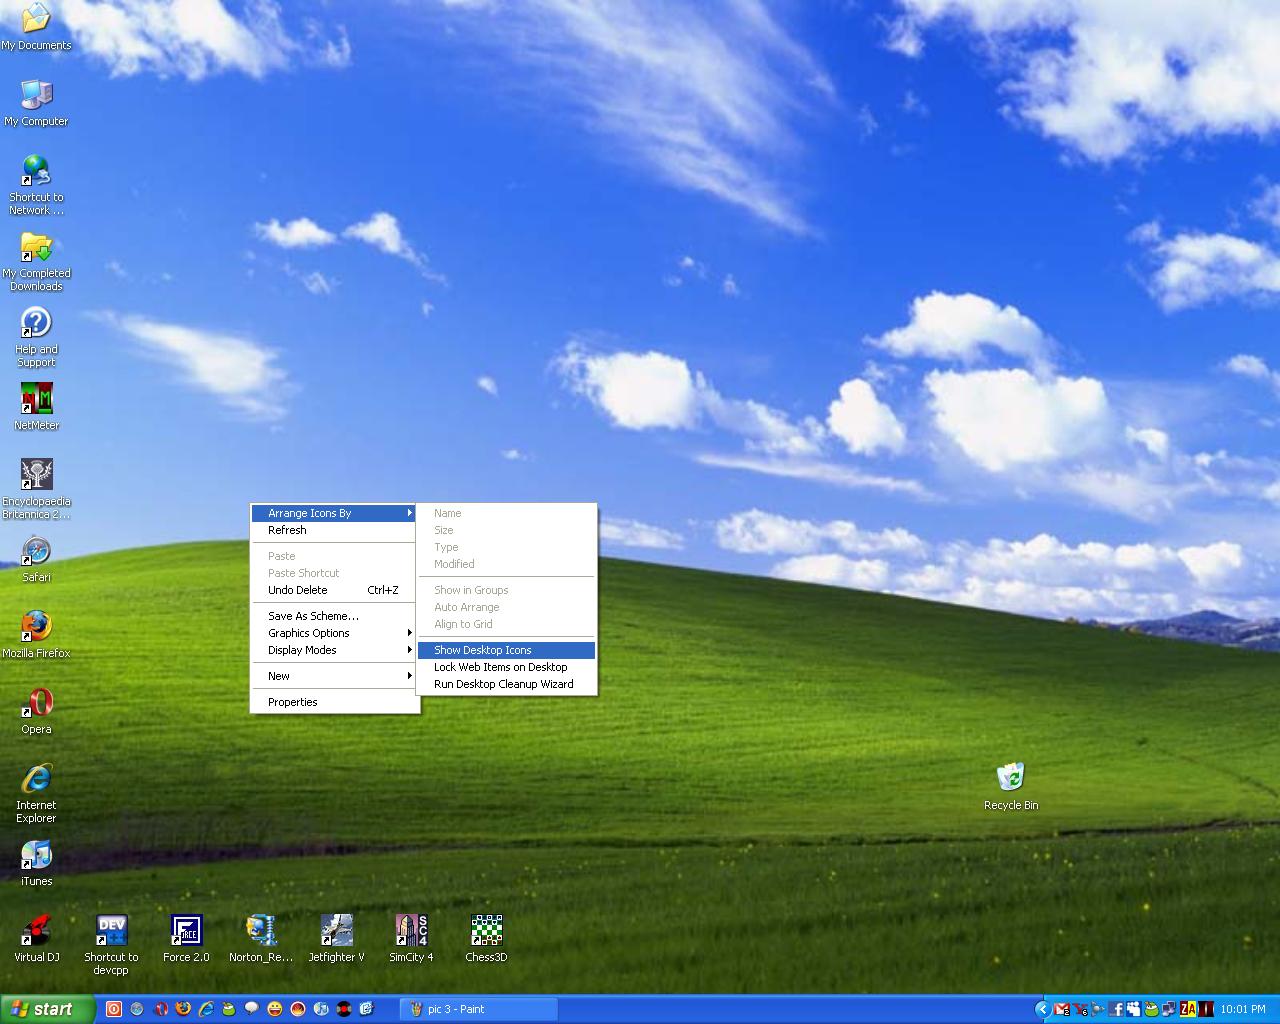Select the Recycle Bin desktop icon
Screen dimensions: 1280x1024
(1011, 787)
